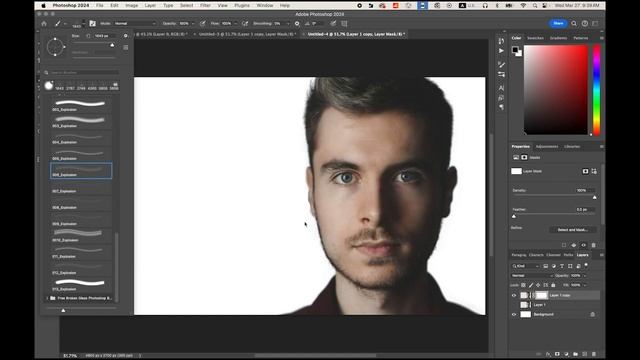This screenshot has height=360, width=640.
Task: Open symmetry paint options butterfly icon
Action: pyautogui.click(x=344, y=24)
